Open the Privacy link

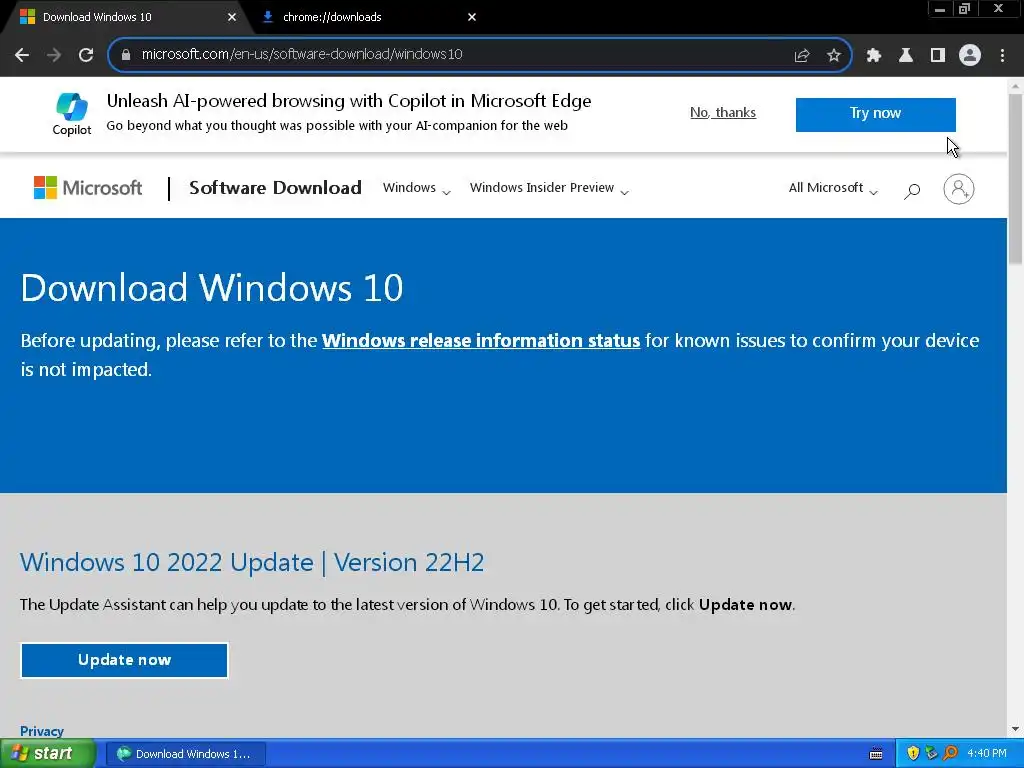(x=42, y=731)
